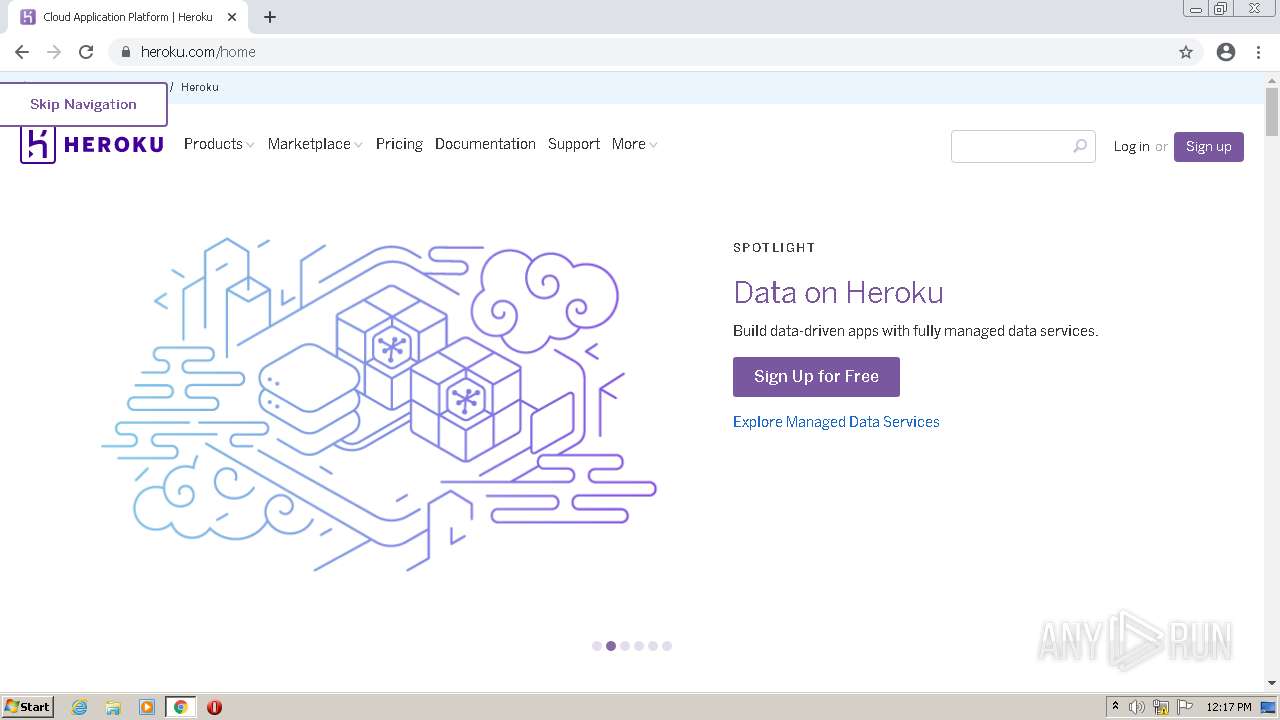This screenshot has width=1280, height=720.
Task: Click the Heroku logo icon
Action: click(x=38, y=145)
